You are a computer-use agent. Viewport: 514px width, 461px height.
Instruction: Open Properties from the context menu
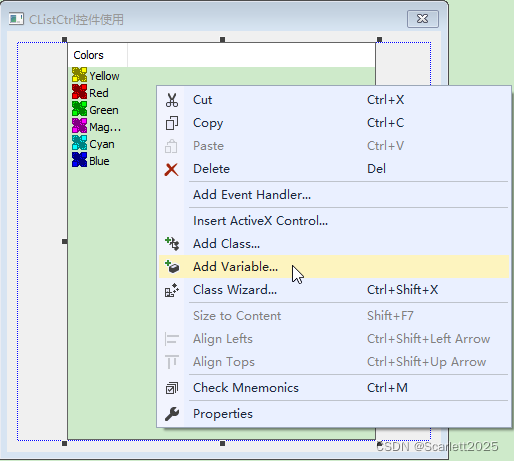pos(334,414)
